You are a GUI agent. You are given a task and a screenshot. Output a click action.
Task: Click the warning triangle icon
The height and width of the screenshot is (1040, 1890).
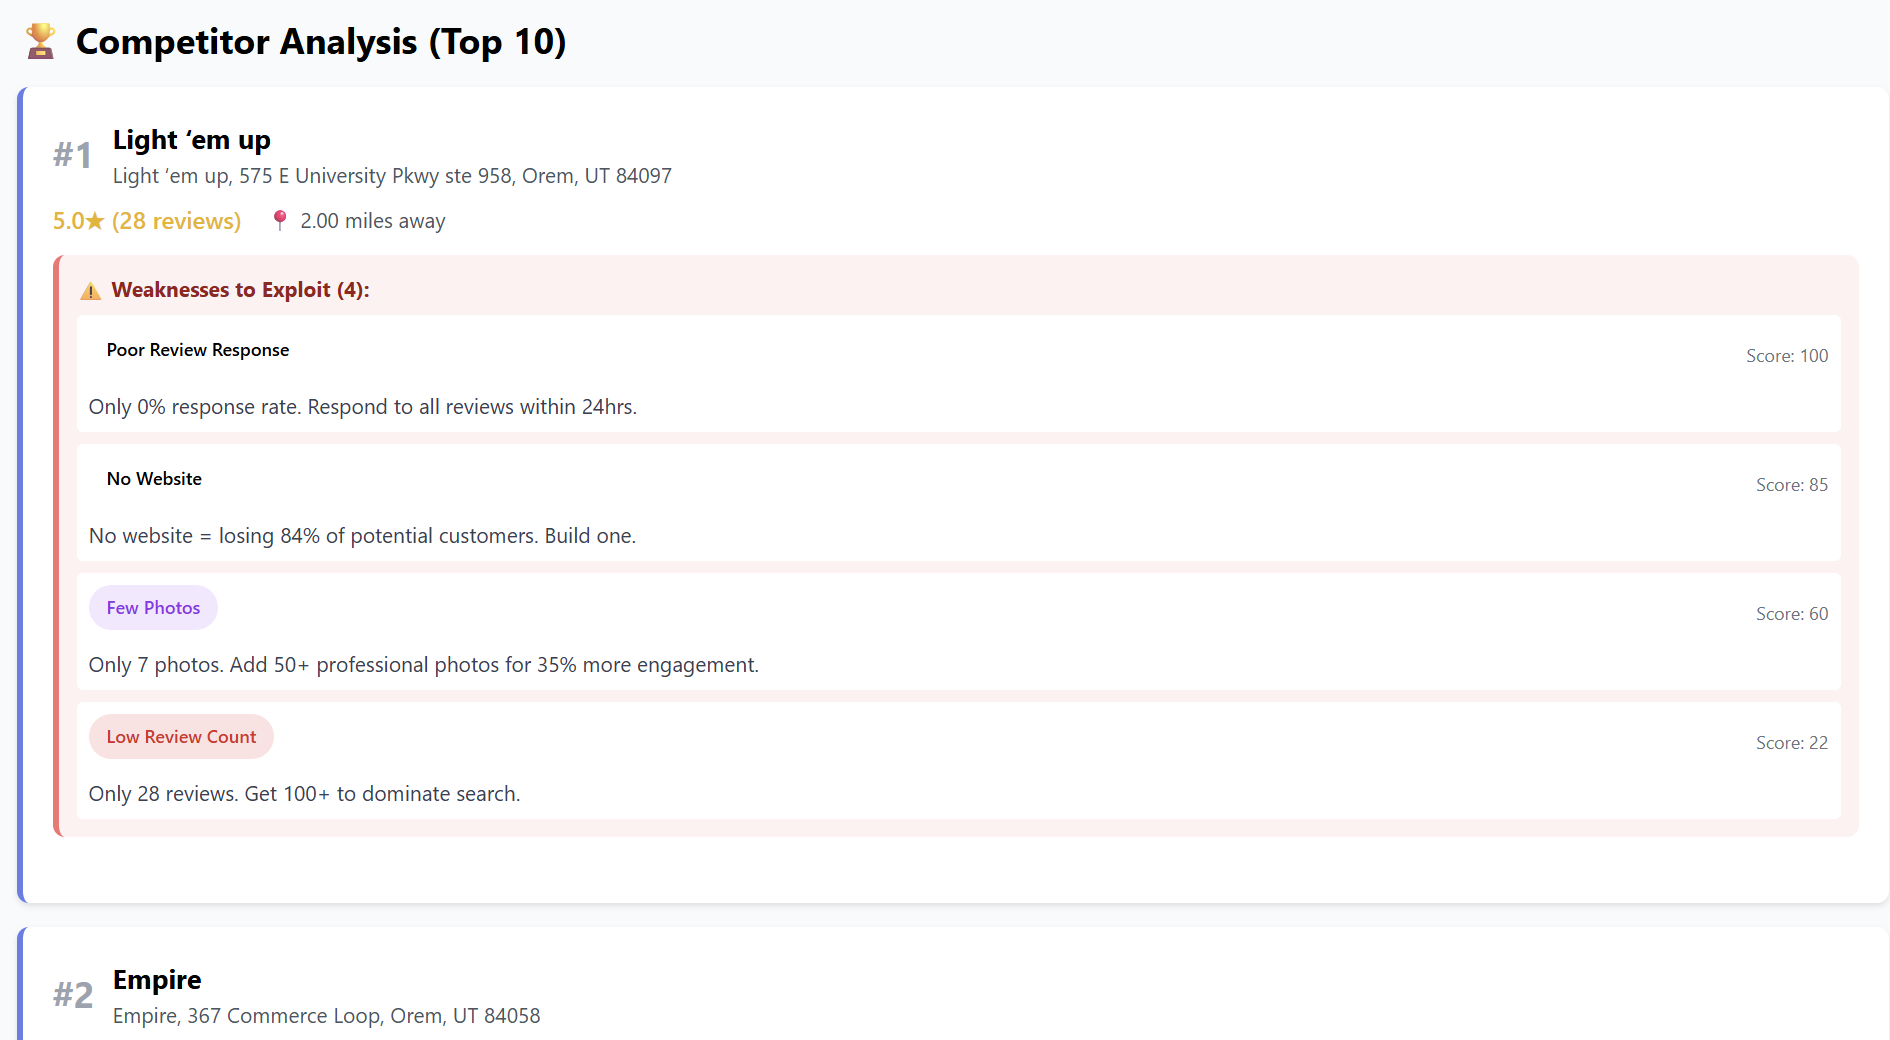click(91, 291)
